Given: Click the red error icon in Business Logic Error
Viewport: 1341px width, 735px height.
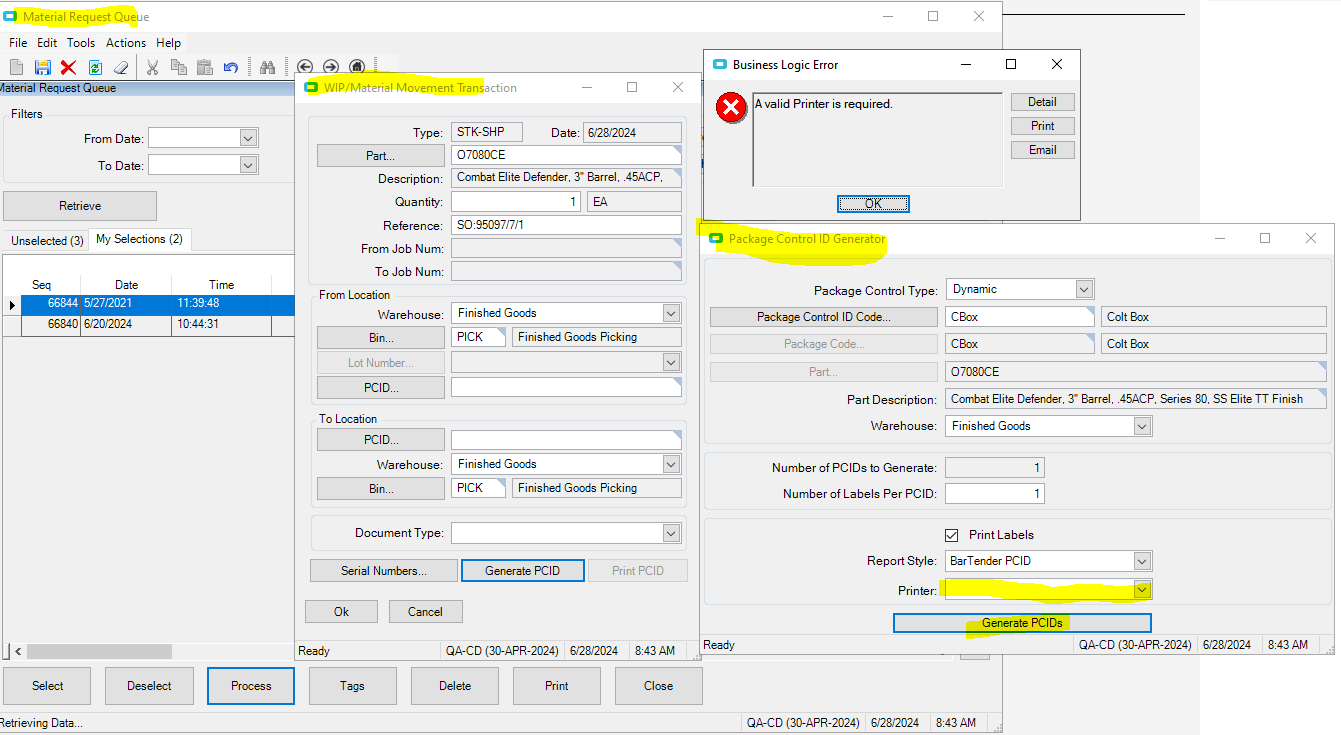Looking at the screenshot, I should (x=732, y=109).
